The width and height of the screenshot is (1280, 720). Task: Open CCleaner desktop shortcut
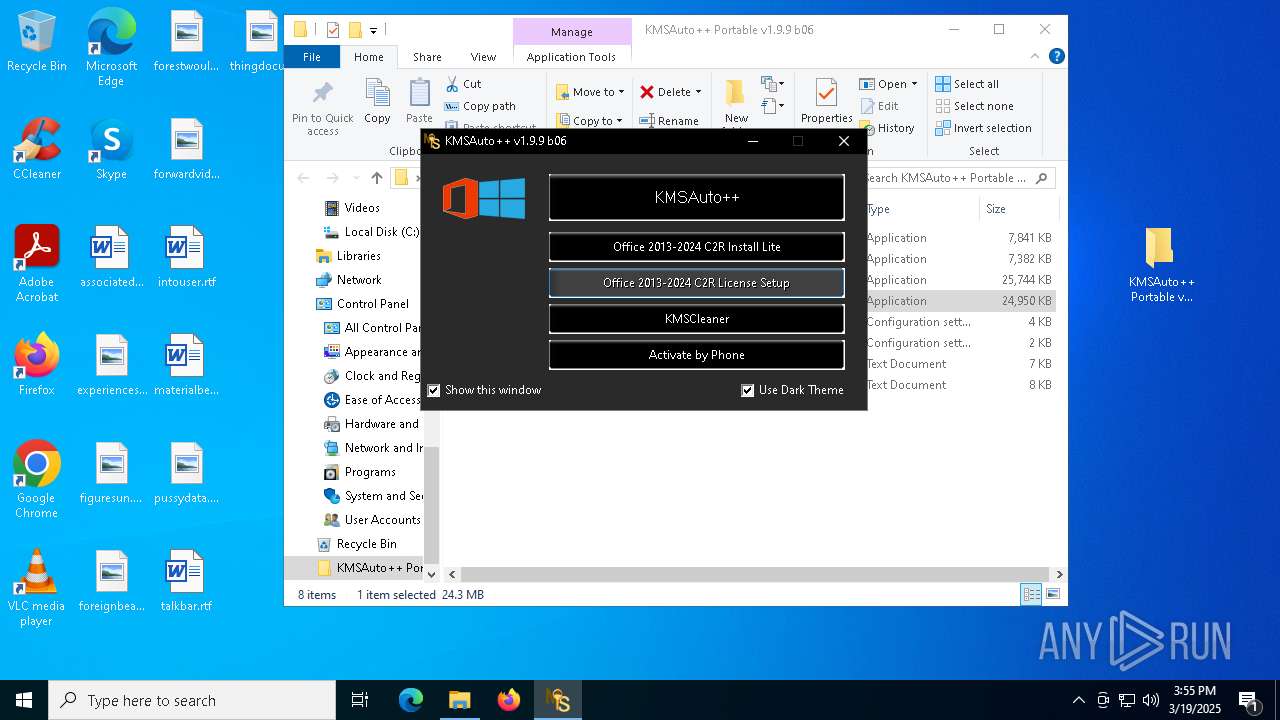tap(37, 149)
